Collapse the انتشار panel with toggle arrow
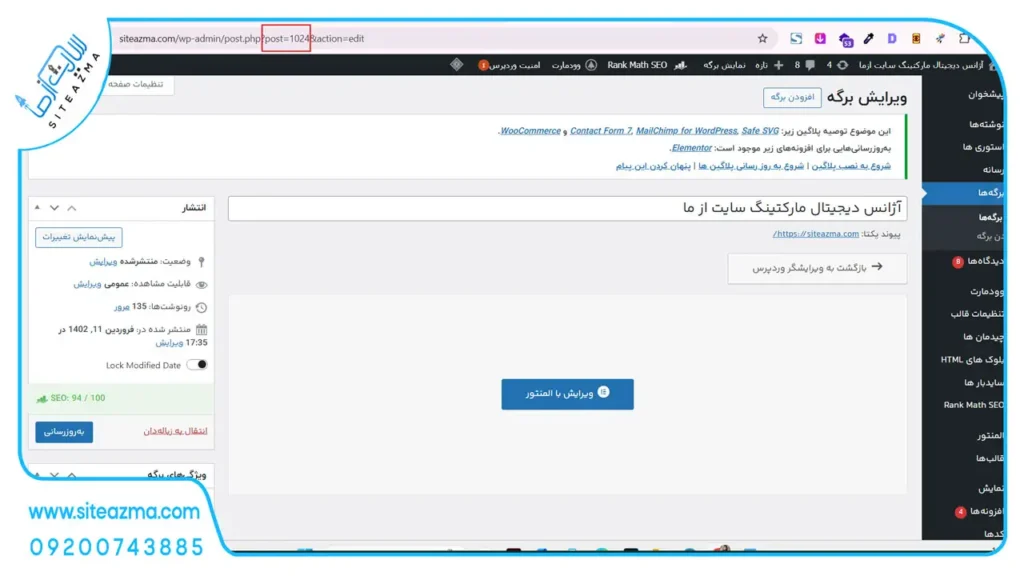The image size is (1024, 576). (72, 208)
